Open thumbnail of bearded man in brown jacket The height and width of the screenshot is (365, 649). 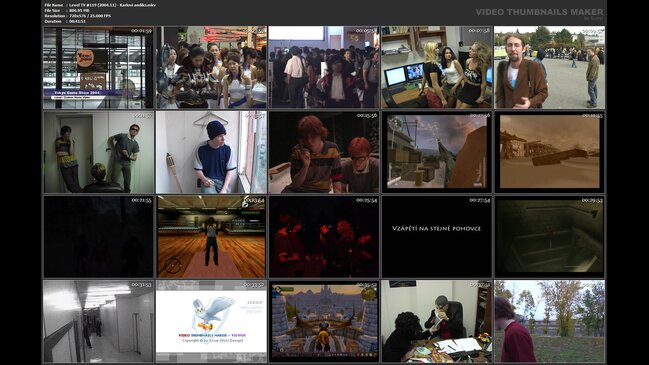coord(550,67)
